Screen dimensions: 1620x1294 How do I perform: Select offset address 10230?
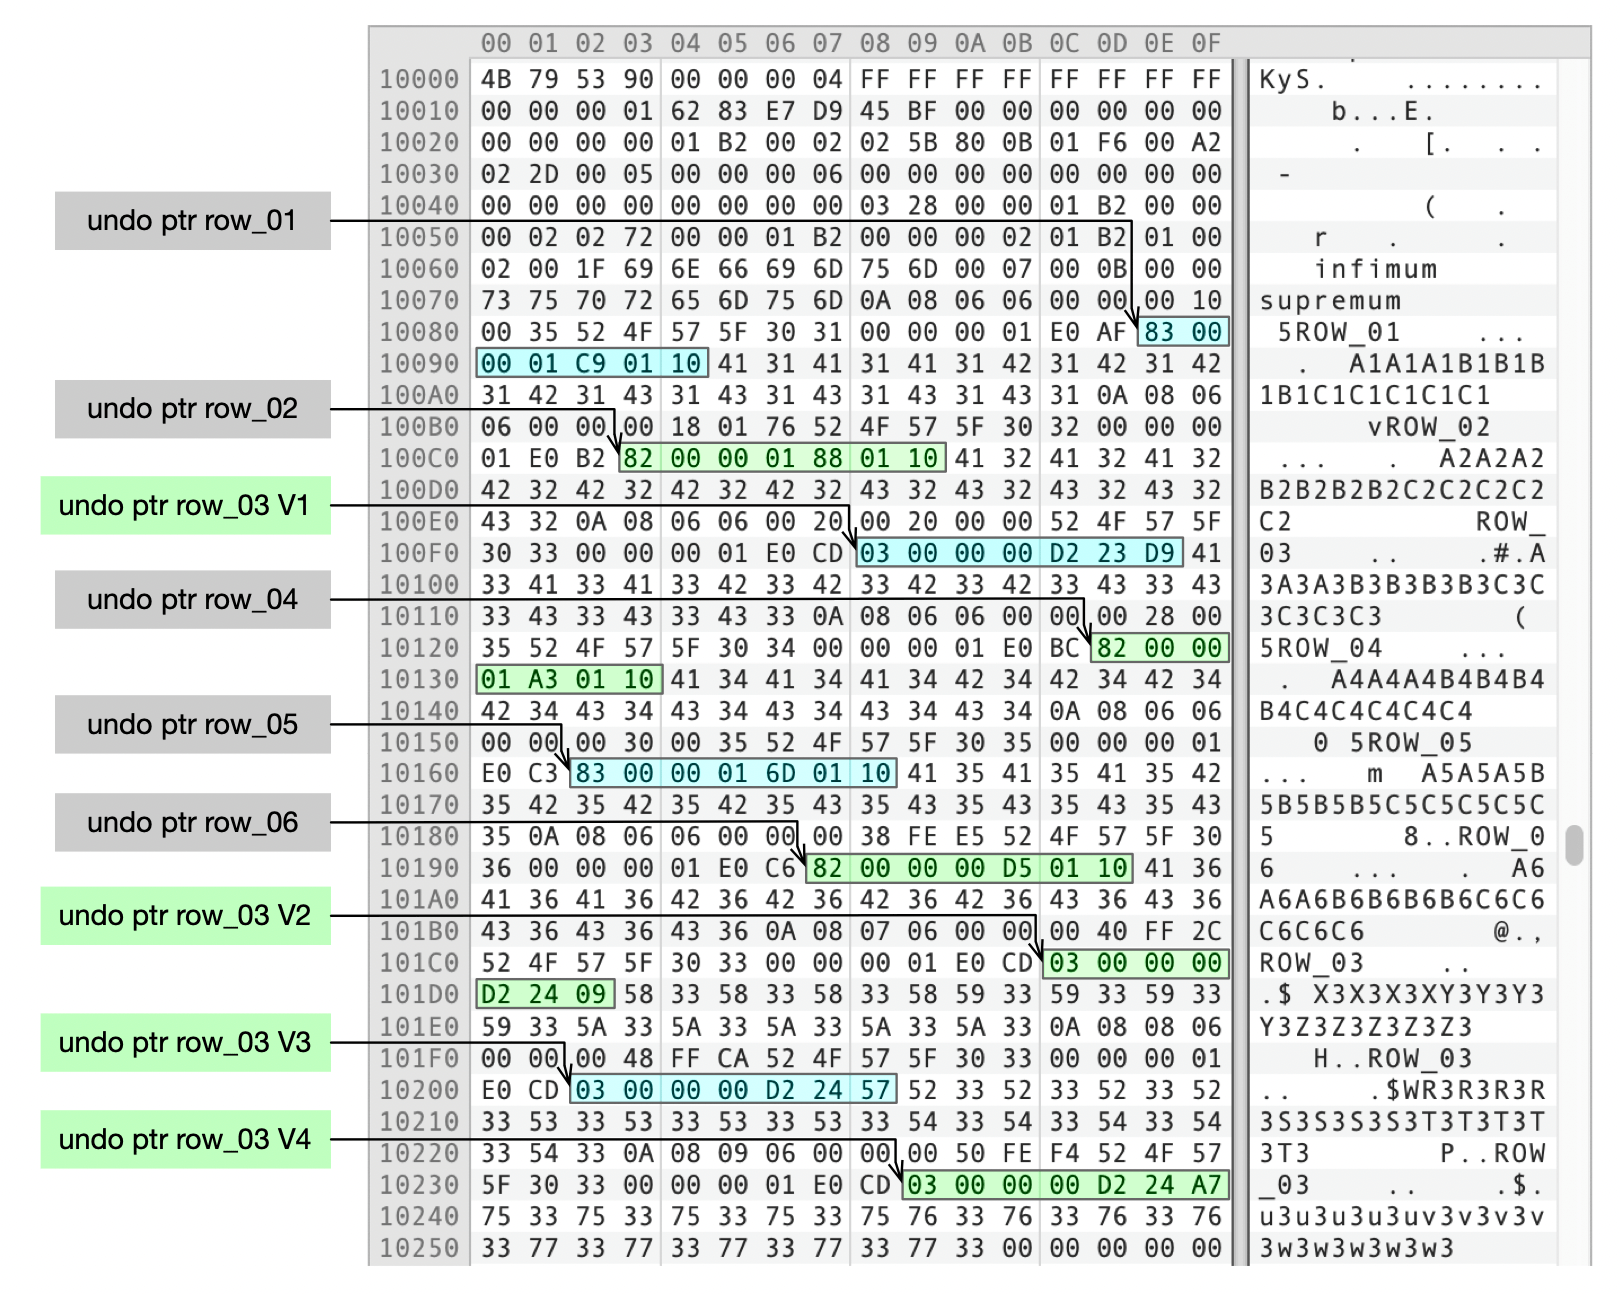(419, 1185)
